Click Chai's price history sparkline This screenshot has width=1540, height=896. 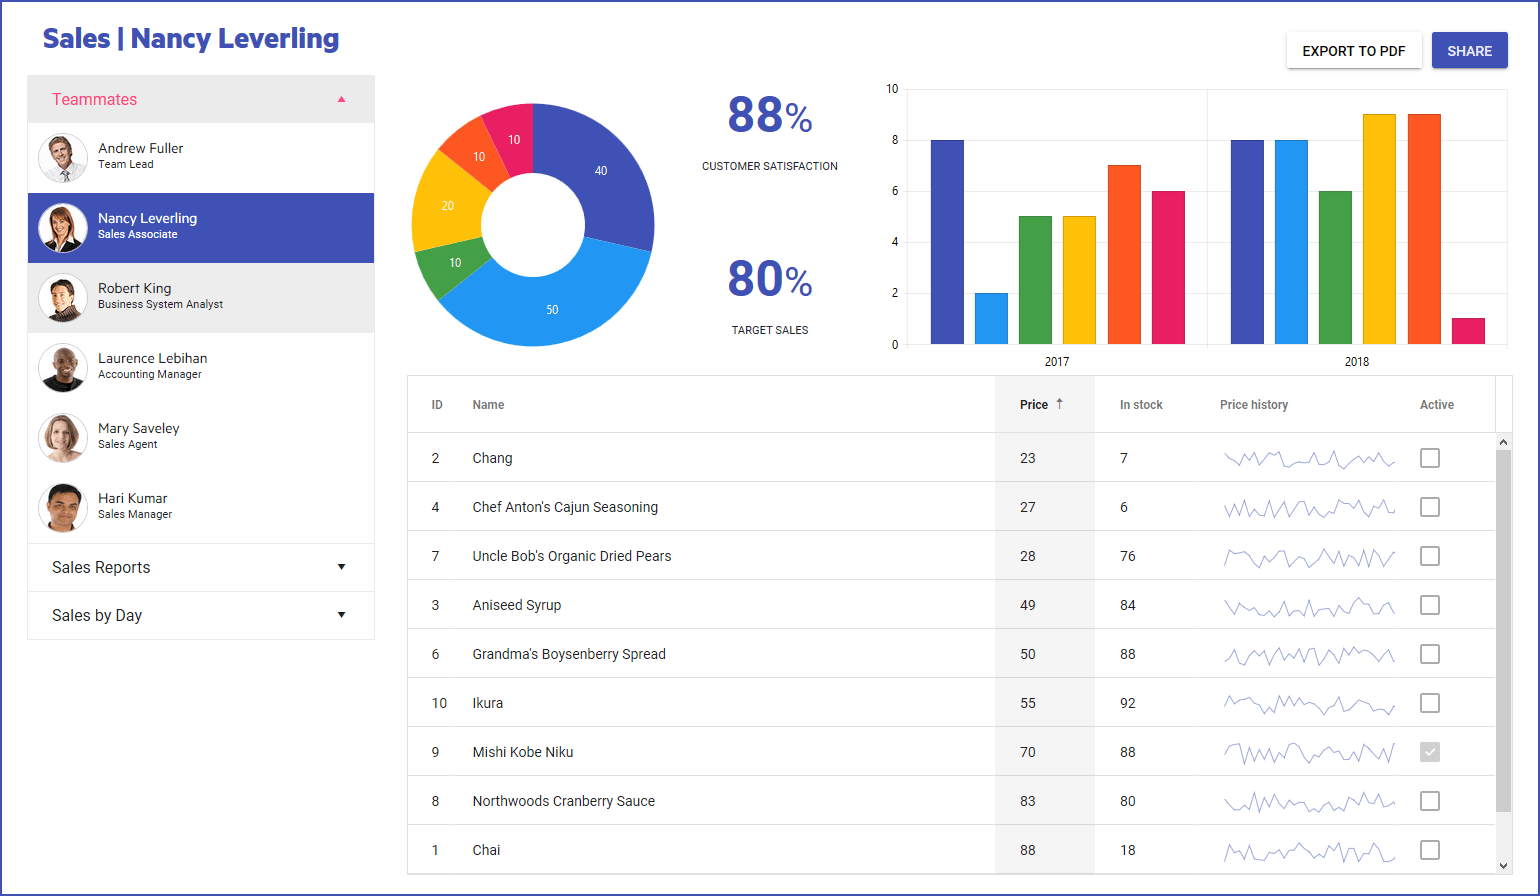tap(1309, 851)
